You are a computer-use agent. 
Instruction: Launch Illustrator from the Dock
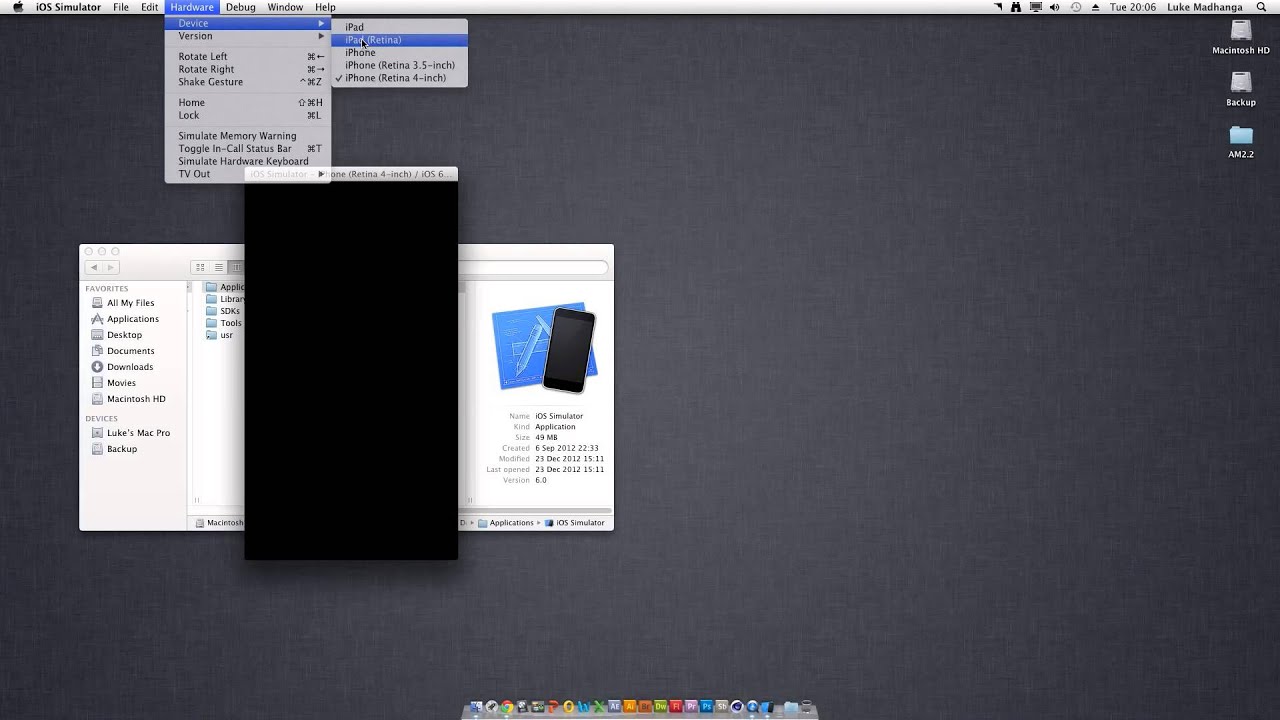pyautogui.click(x=630, y=706)
